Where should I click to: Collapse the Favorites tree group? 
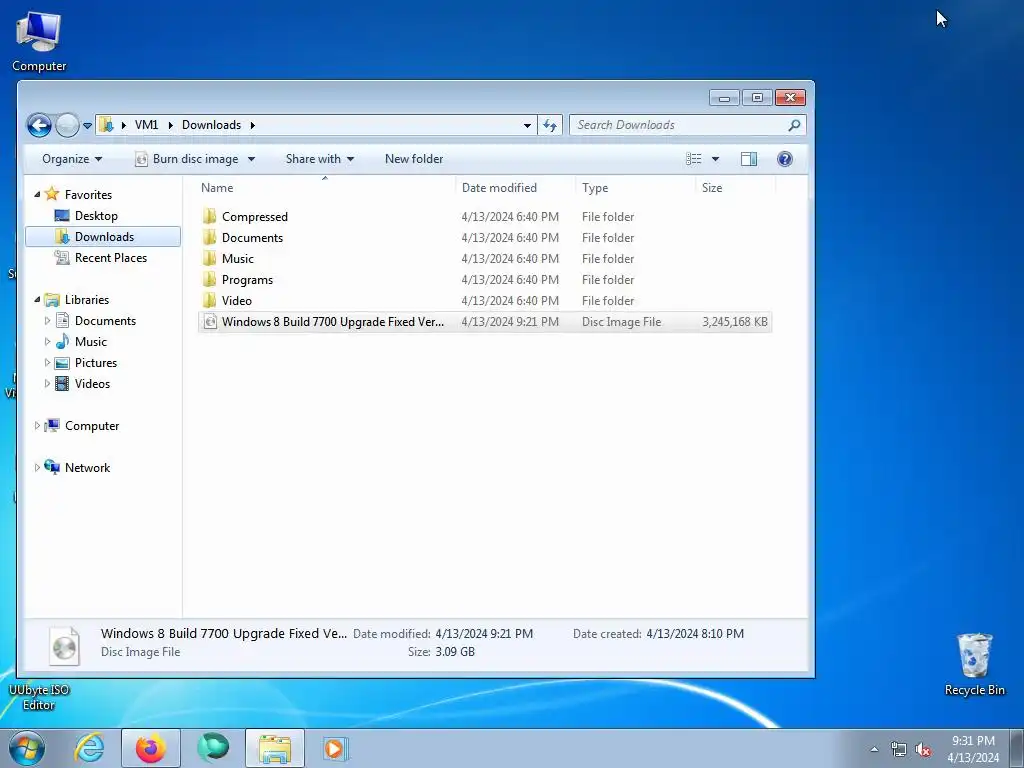coord(37,195)
